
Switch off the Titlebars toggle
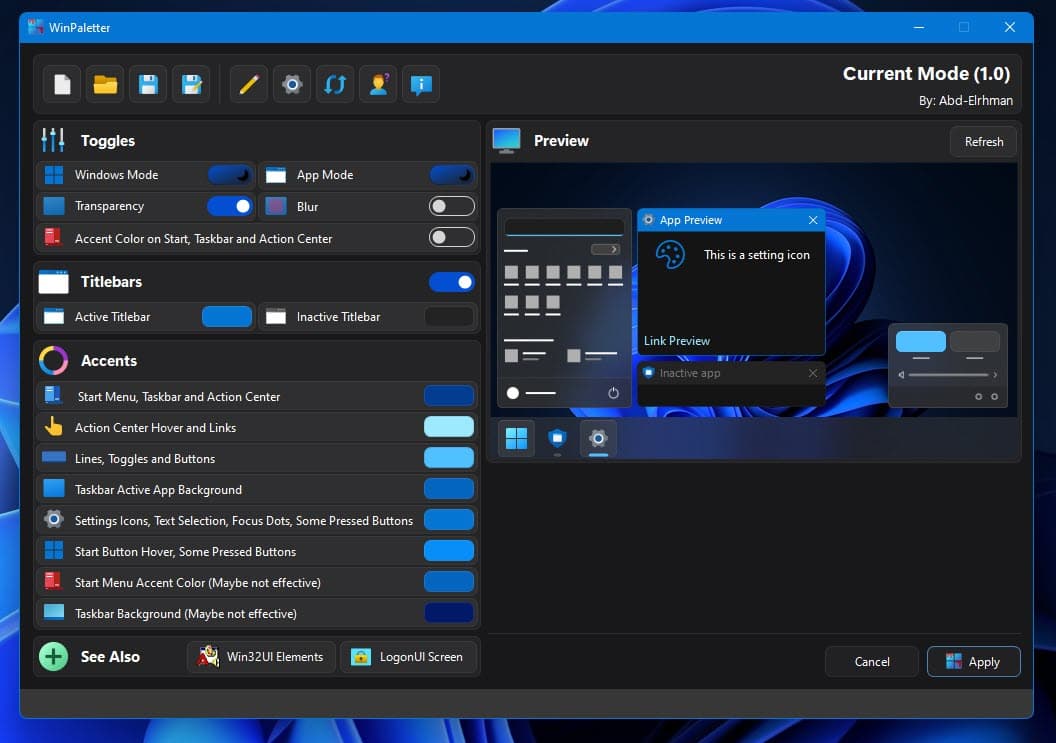[x=451, y=282]
